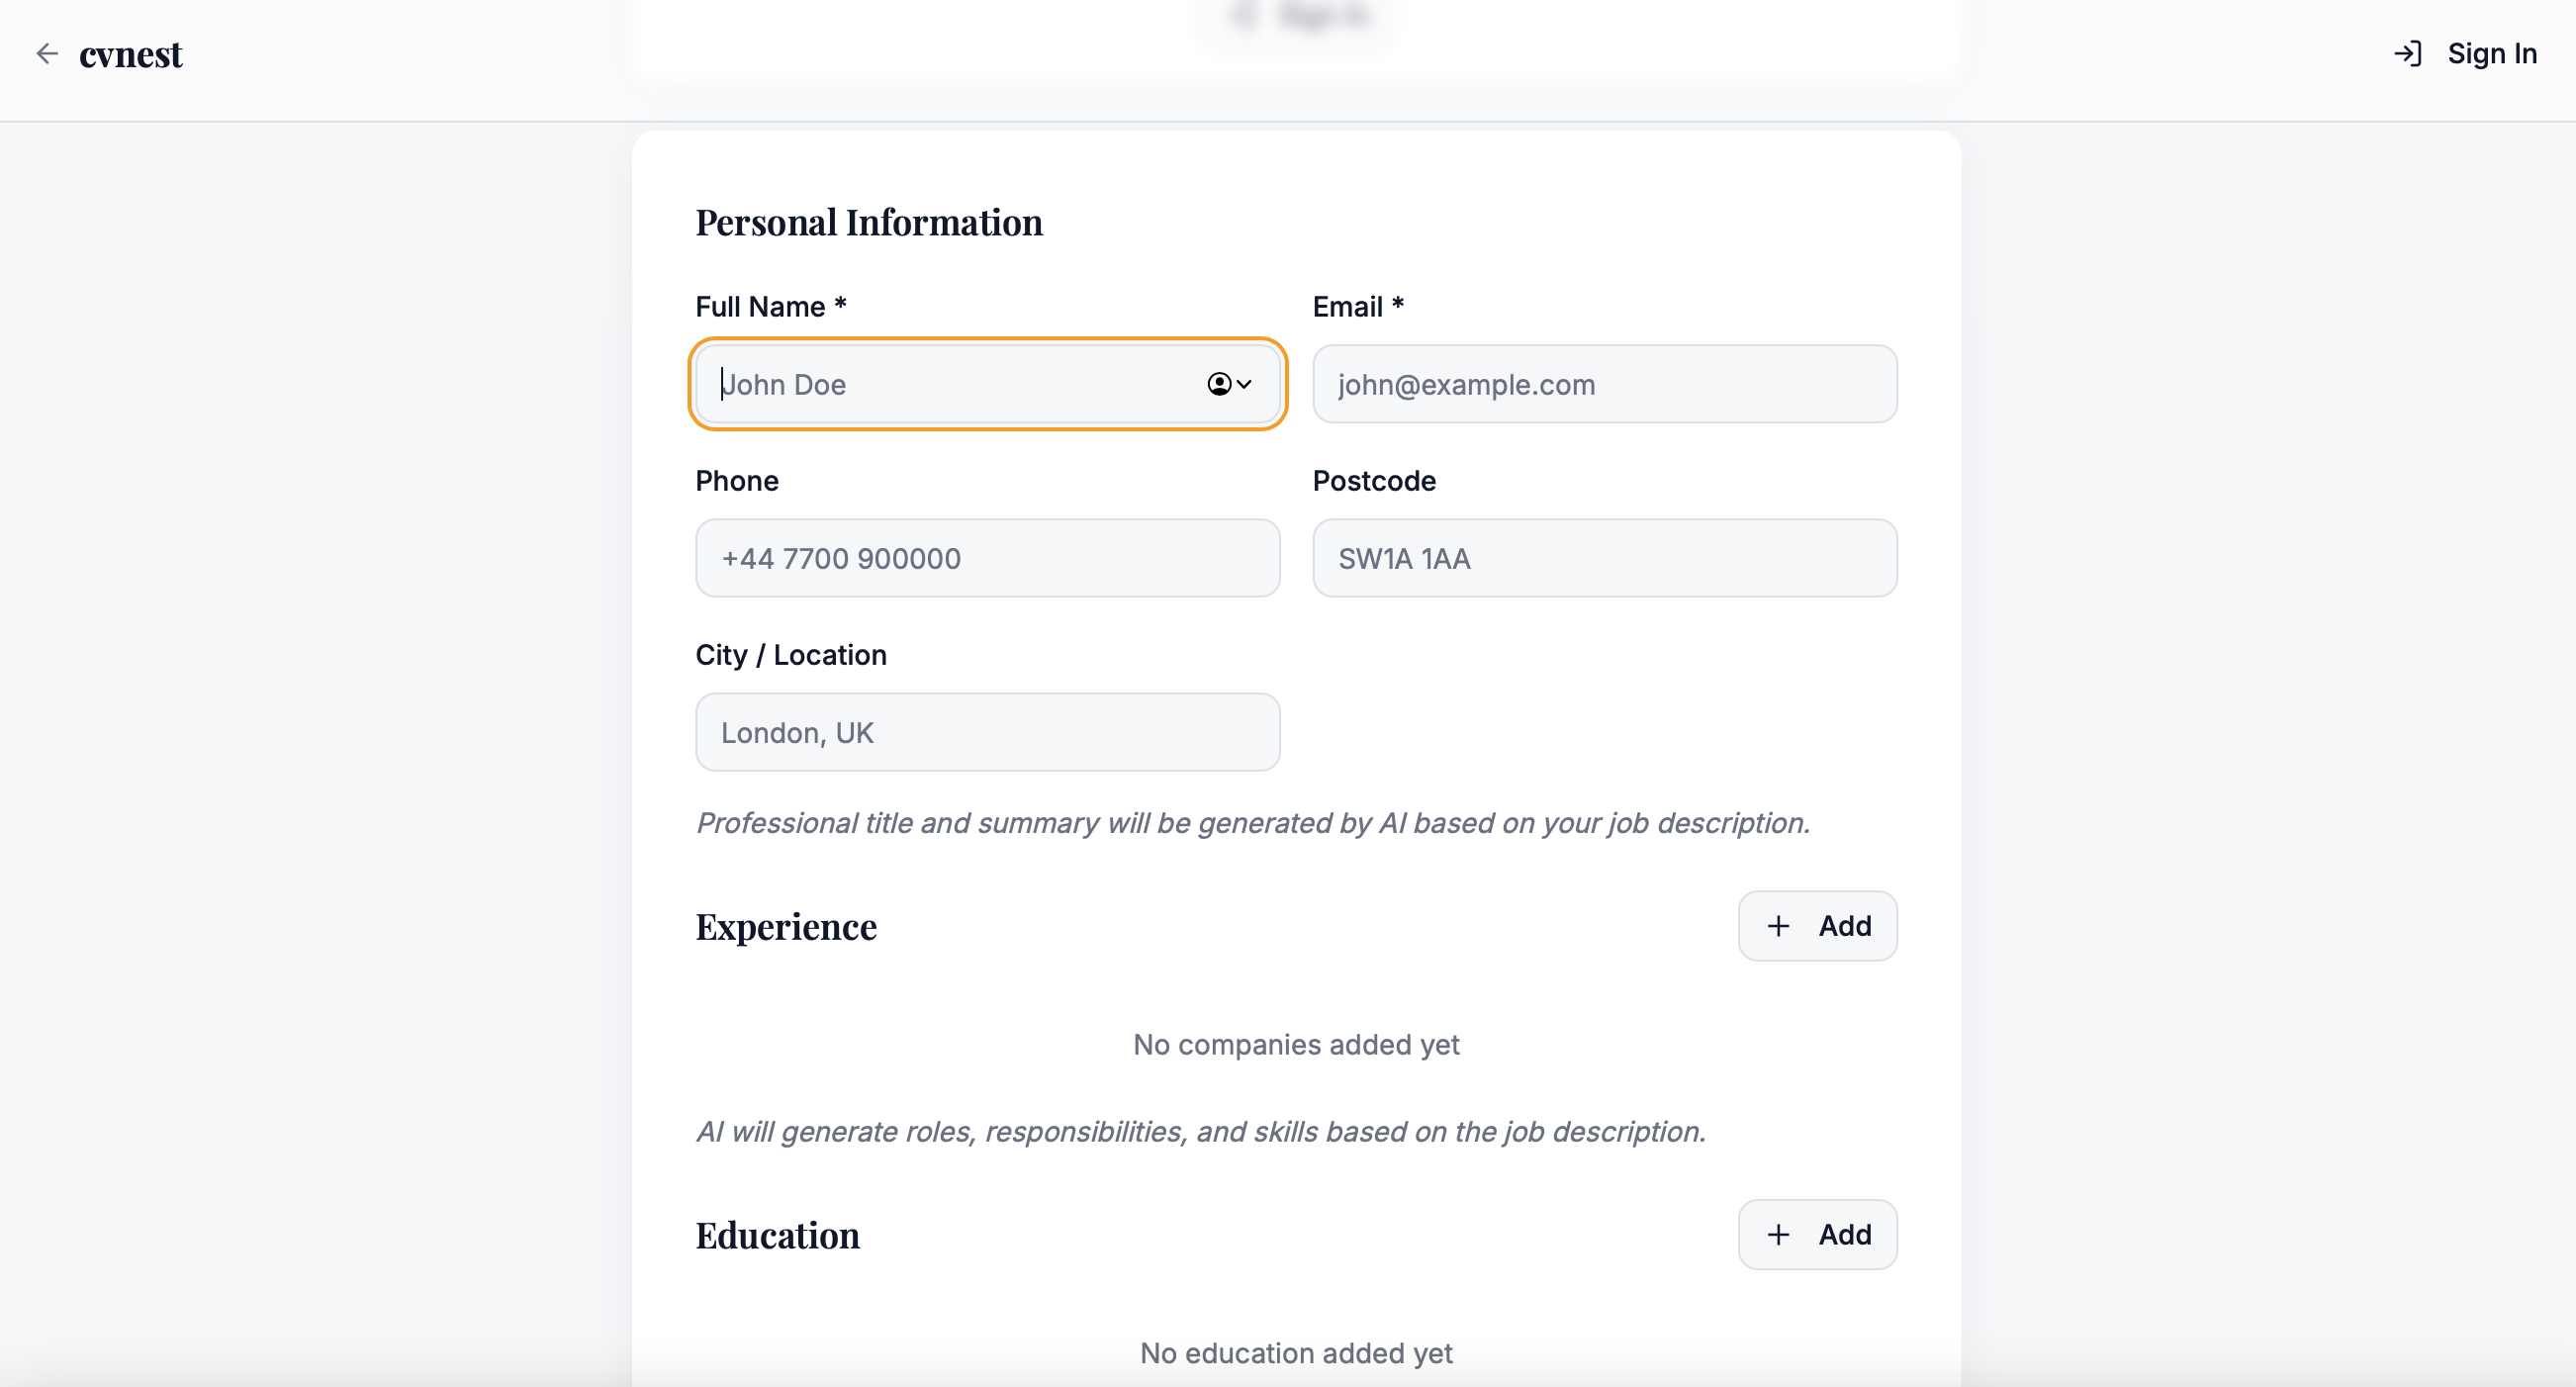The height and width of the screenshot is (1387, 2576).
Task: Focus the Full Name input field
Action: click(x=950, y=384)
